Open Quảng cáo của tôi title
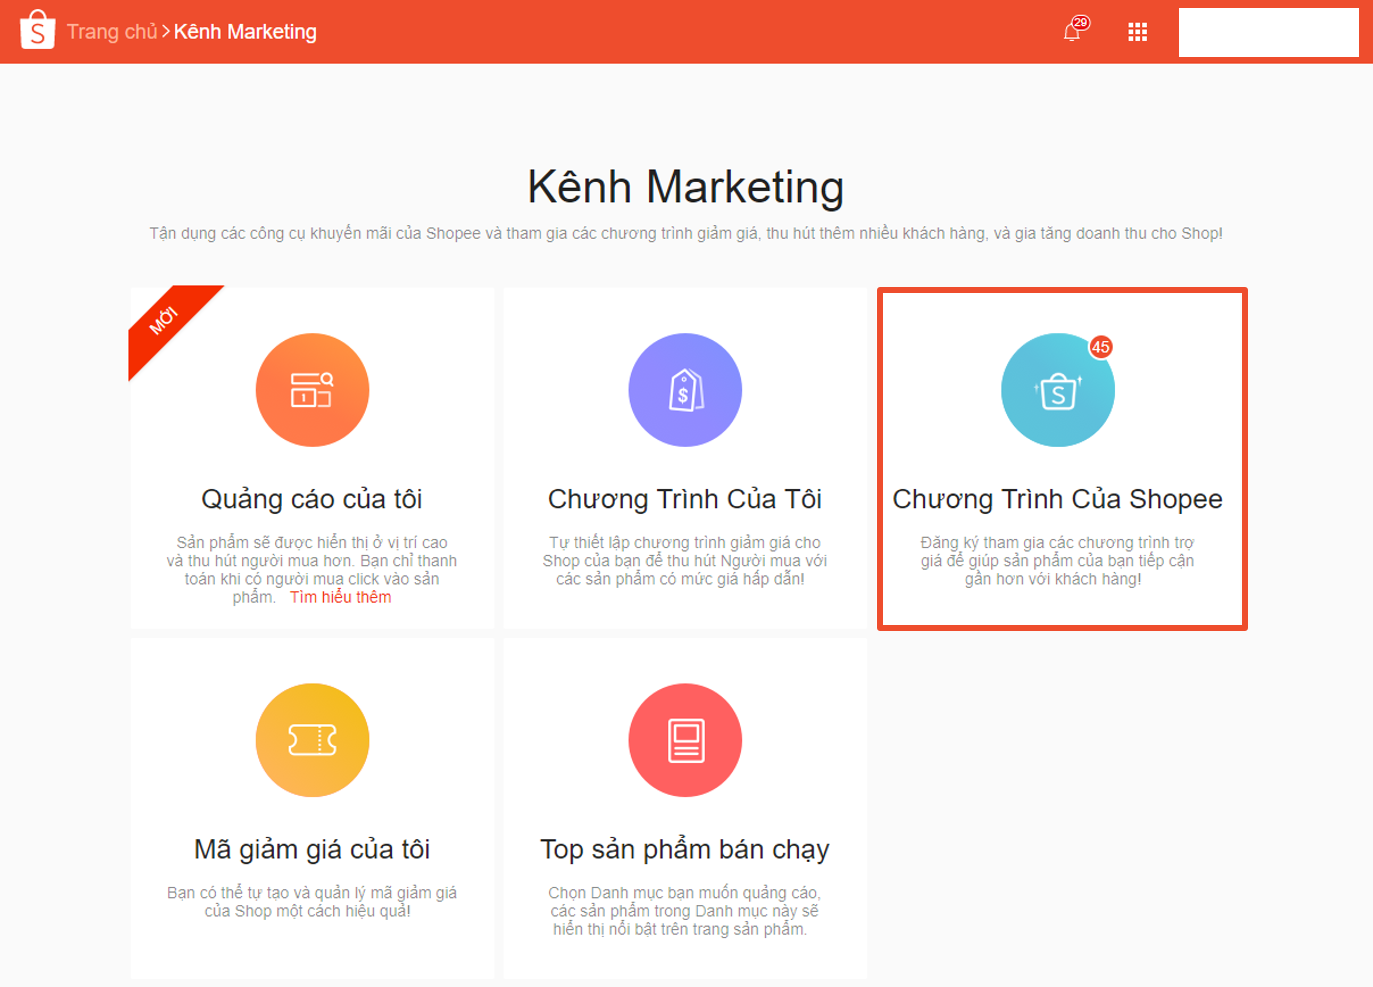Screen dimensions: 1373x987 click(312, 498)
